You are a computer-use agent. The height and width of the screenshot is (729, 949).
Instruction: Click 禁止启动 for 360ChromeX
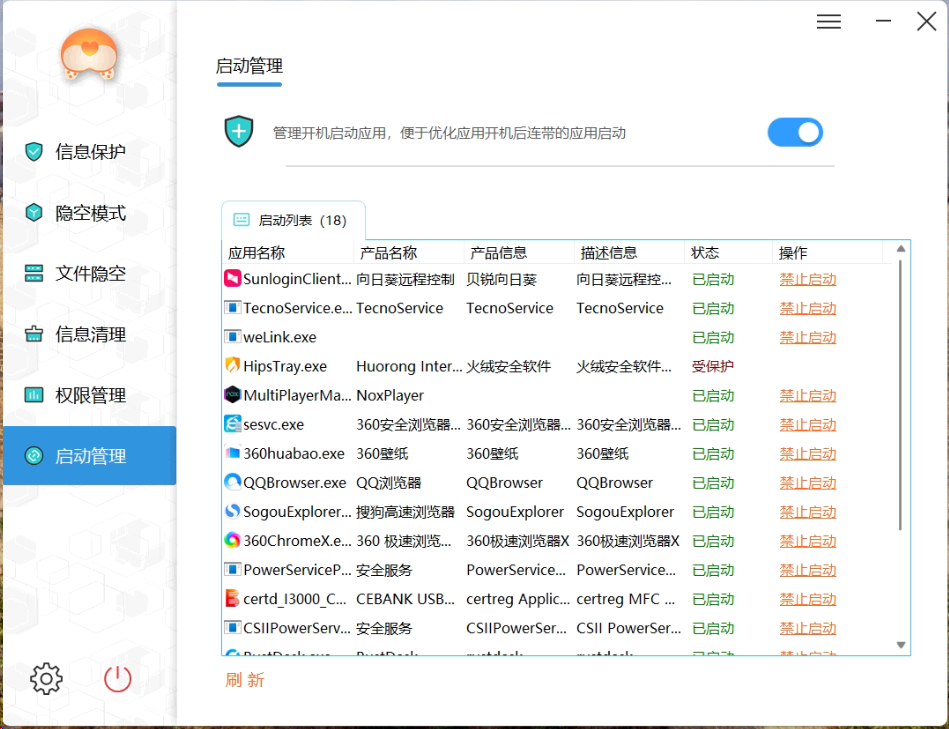(x=807, y=541)
